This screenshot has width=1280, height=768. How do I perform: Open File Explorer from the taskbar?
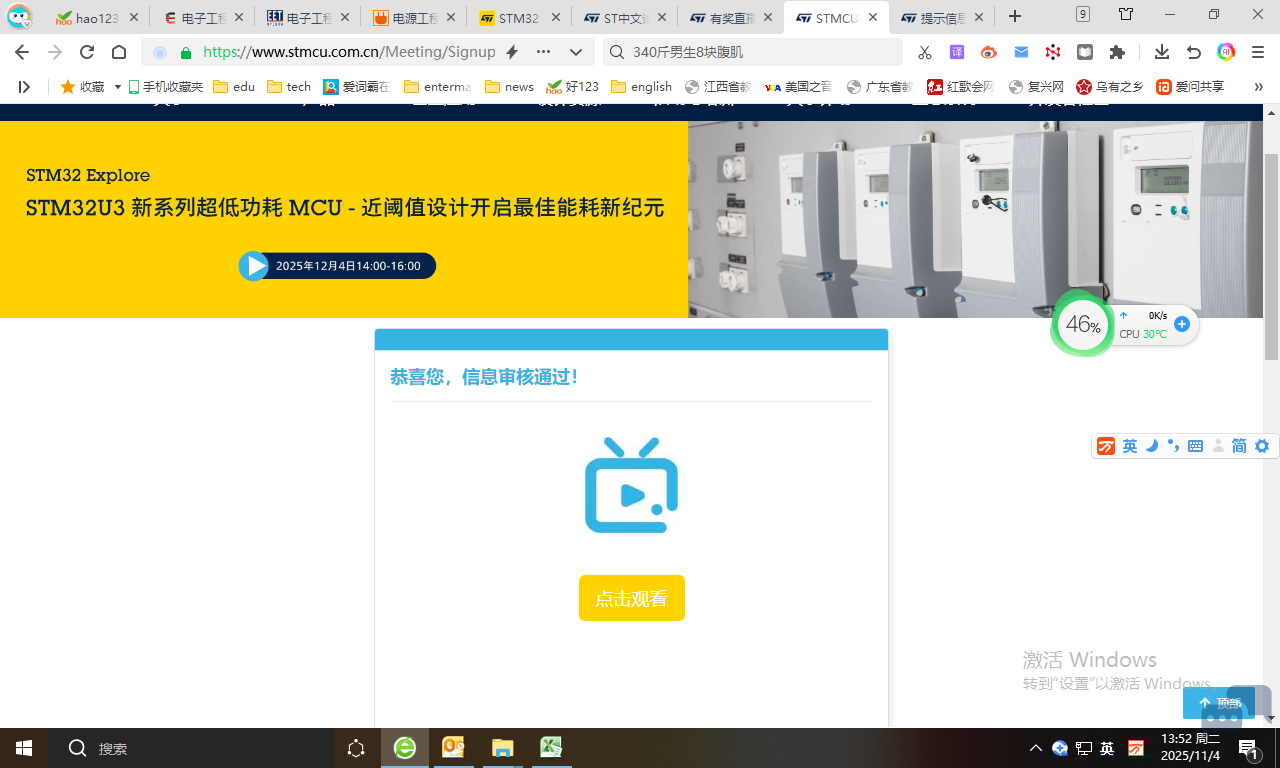coord(502,748)
